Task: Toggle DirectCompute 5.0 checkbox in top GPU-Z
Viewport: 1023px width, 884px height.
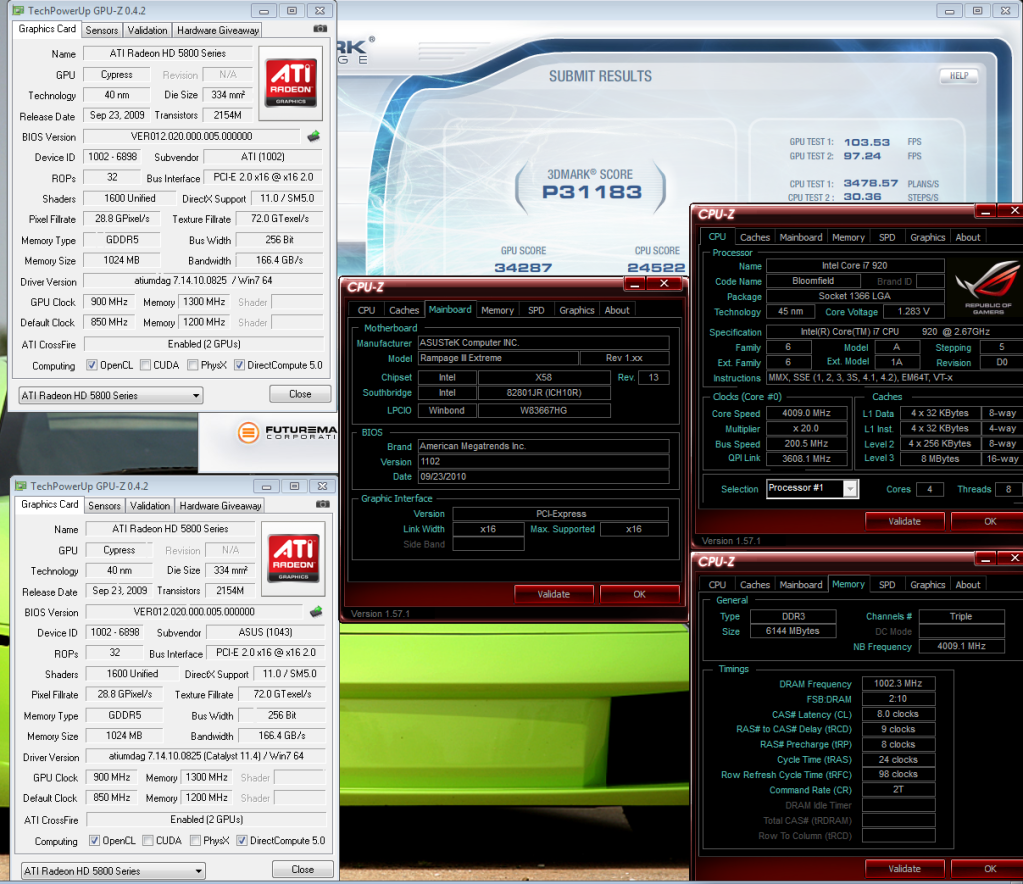Action: pyautogui.click(x=239, y=365)
